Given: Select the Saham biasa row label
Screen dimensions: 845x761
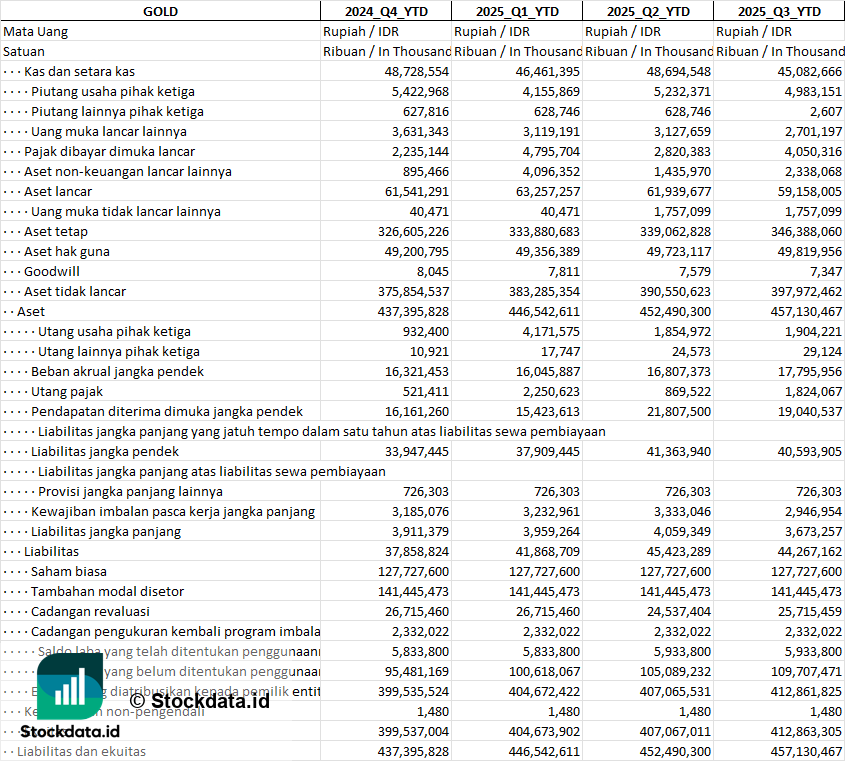Looking at the screenshot, I should (68, 571).
